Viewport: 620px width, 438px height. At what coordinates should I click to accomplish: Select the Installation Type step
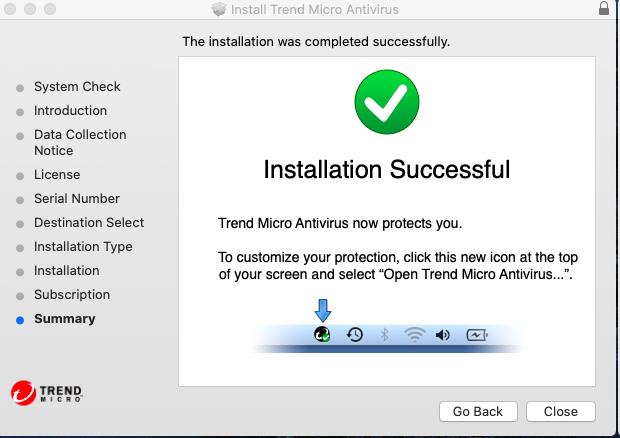point(83,247)
